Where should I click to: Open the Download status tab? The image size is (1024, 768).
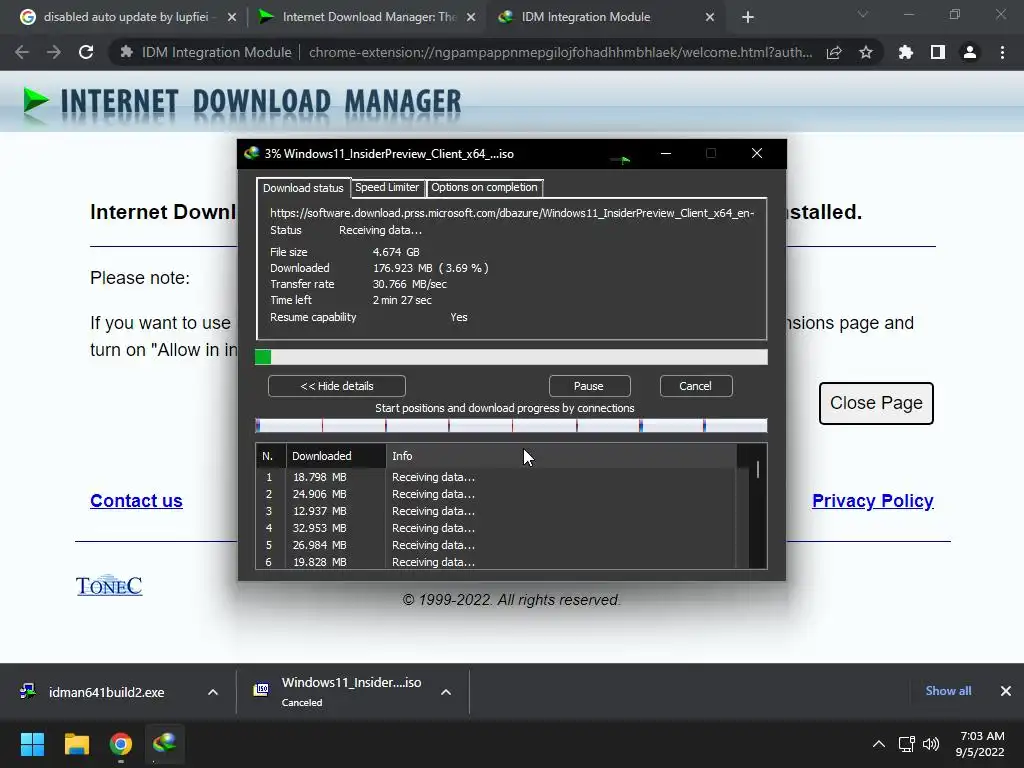tap(303, 188)
